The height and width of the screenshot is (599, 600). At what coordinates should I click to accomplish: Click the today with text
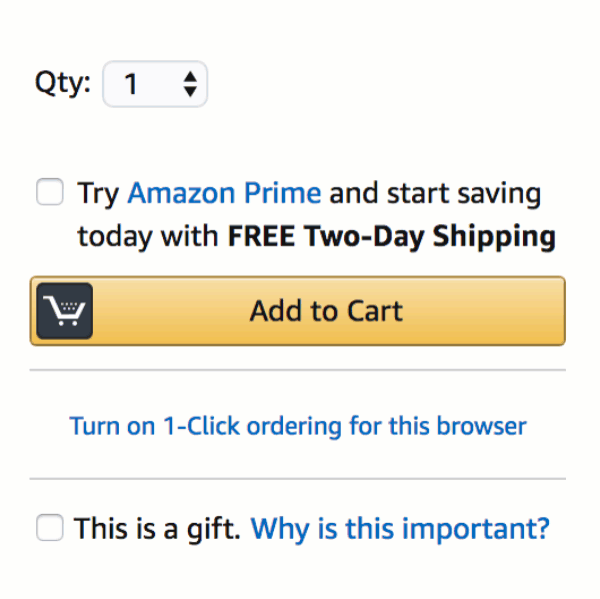(148, 237)
